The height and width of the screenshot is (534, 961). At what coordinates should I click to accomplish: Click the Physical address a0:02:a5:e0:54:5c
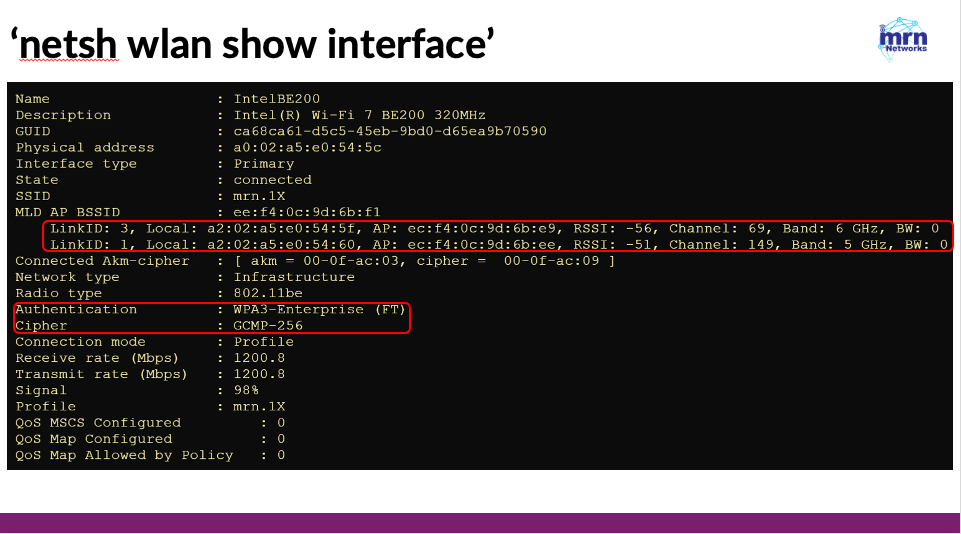click(308, 148)
